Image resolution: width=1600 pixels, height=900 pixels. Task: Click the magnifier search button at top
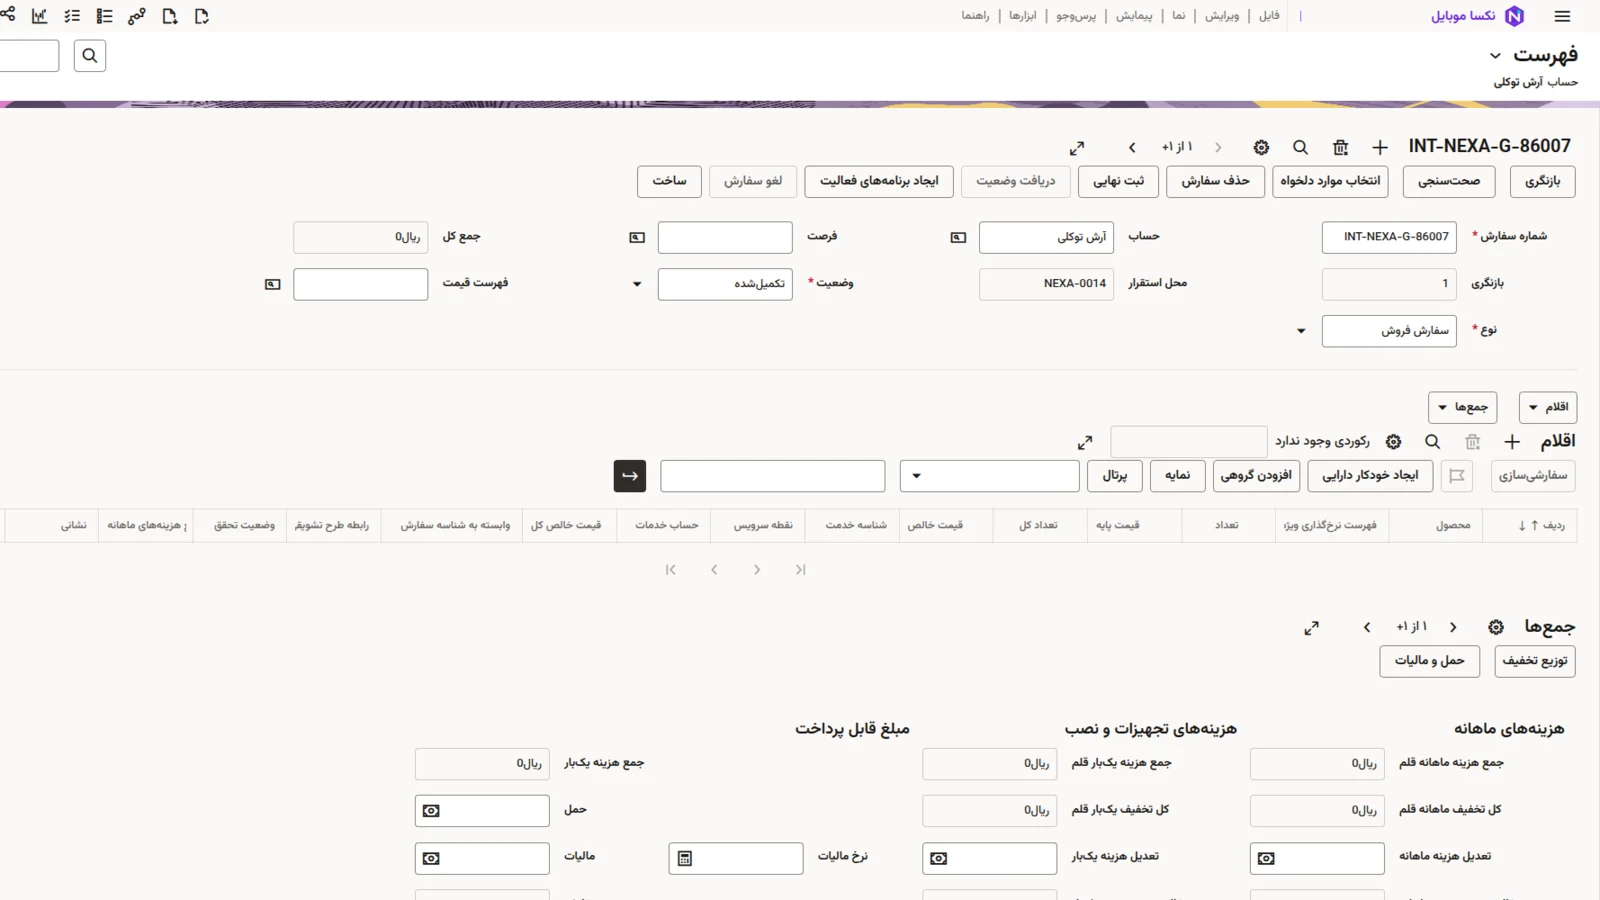[90, 56]
